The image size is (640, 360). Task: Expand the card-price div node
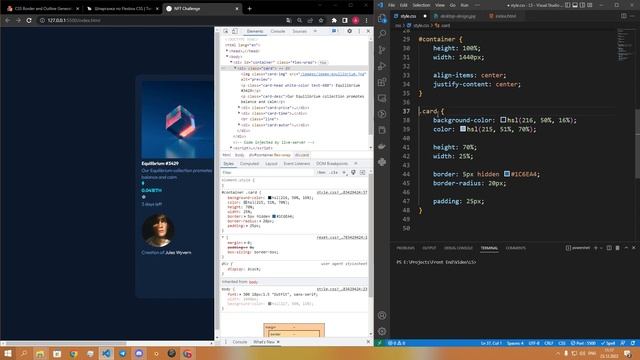point(239,108)
